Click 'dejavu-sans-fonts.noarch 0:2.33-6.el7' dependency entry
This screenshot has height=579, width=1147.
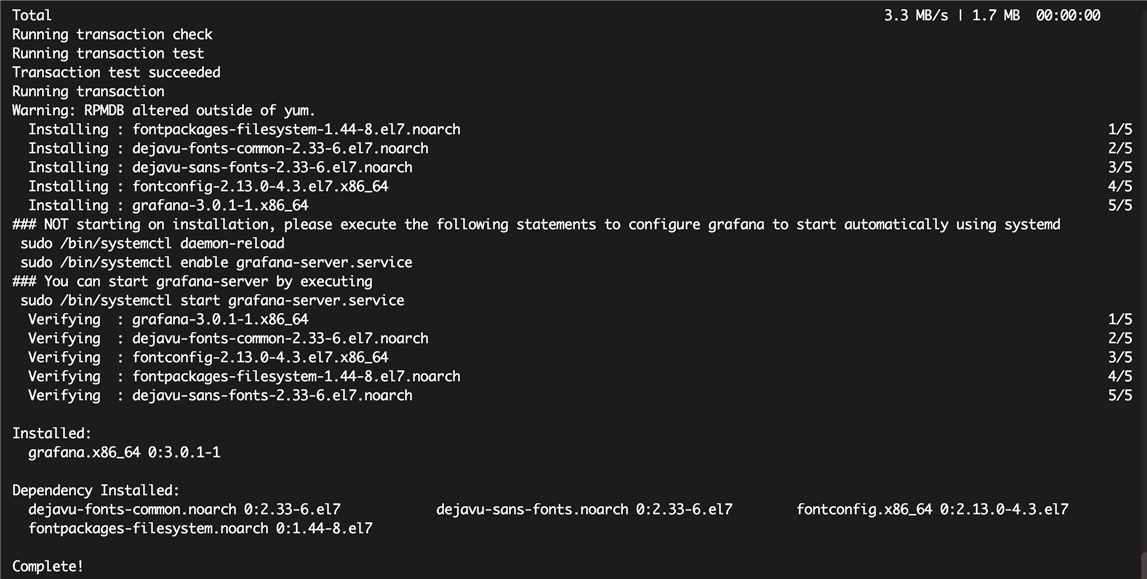click(x=584, y=510)
